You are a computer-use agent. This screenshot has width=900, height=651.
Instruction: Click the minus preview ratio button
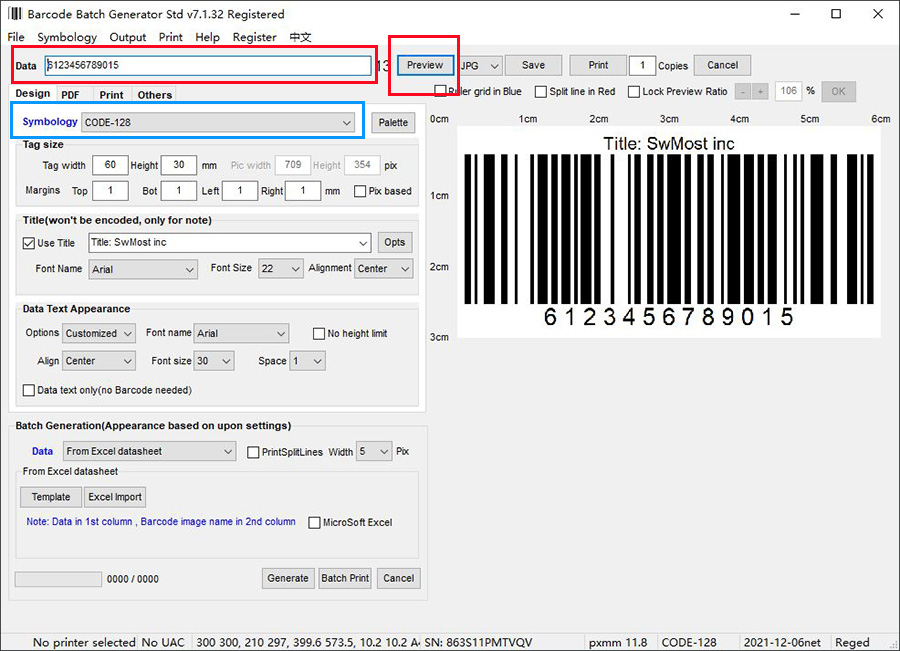pyautogui.click(x=743, y=91)
